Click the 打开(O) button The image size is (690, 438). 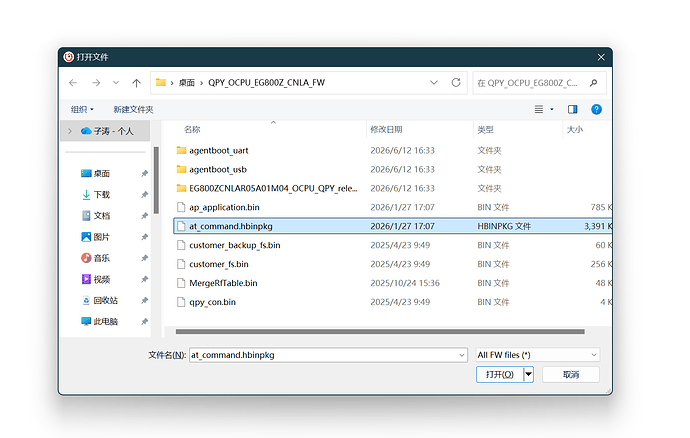499,375
